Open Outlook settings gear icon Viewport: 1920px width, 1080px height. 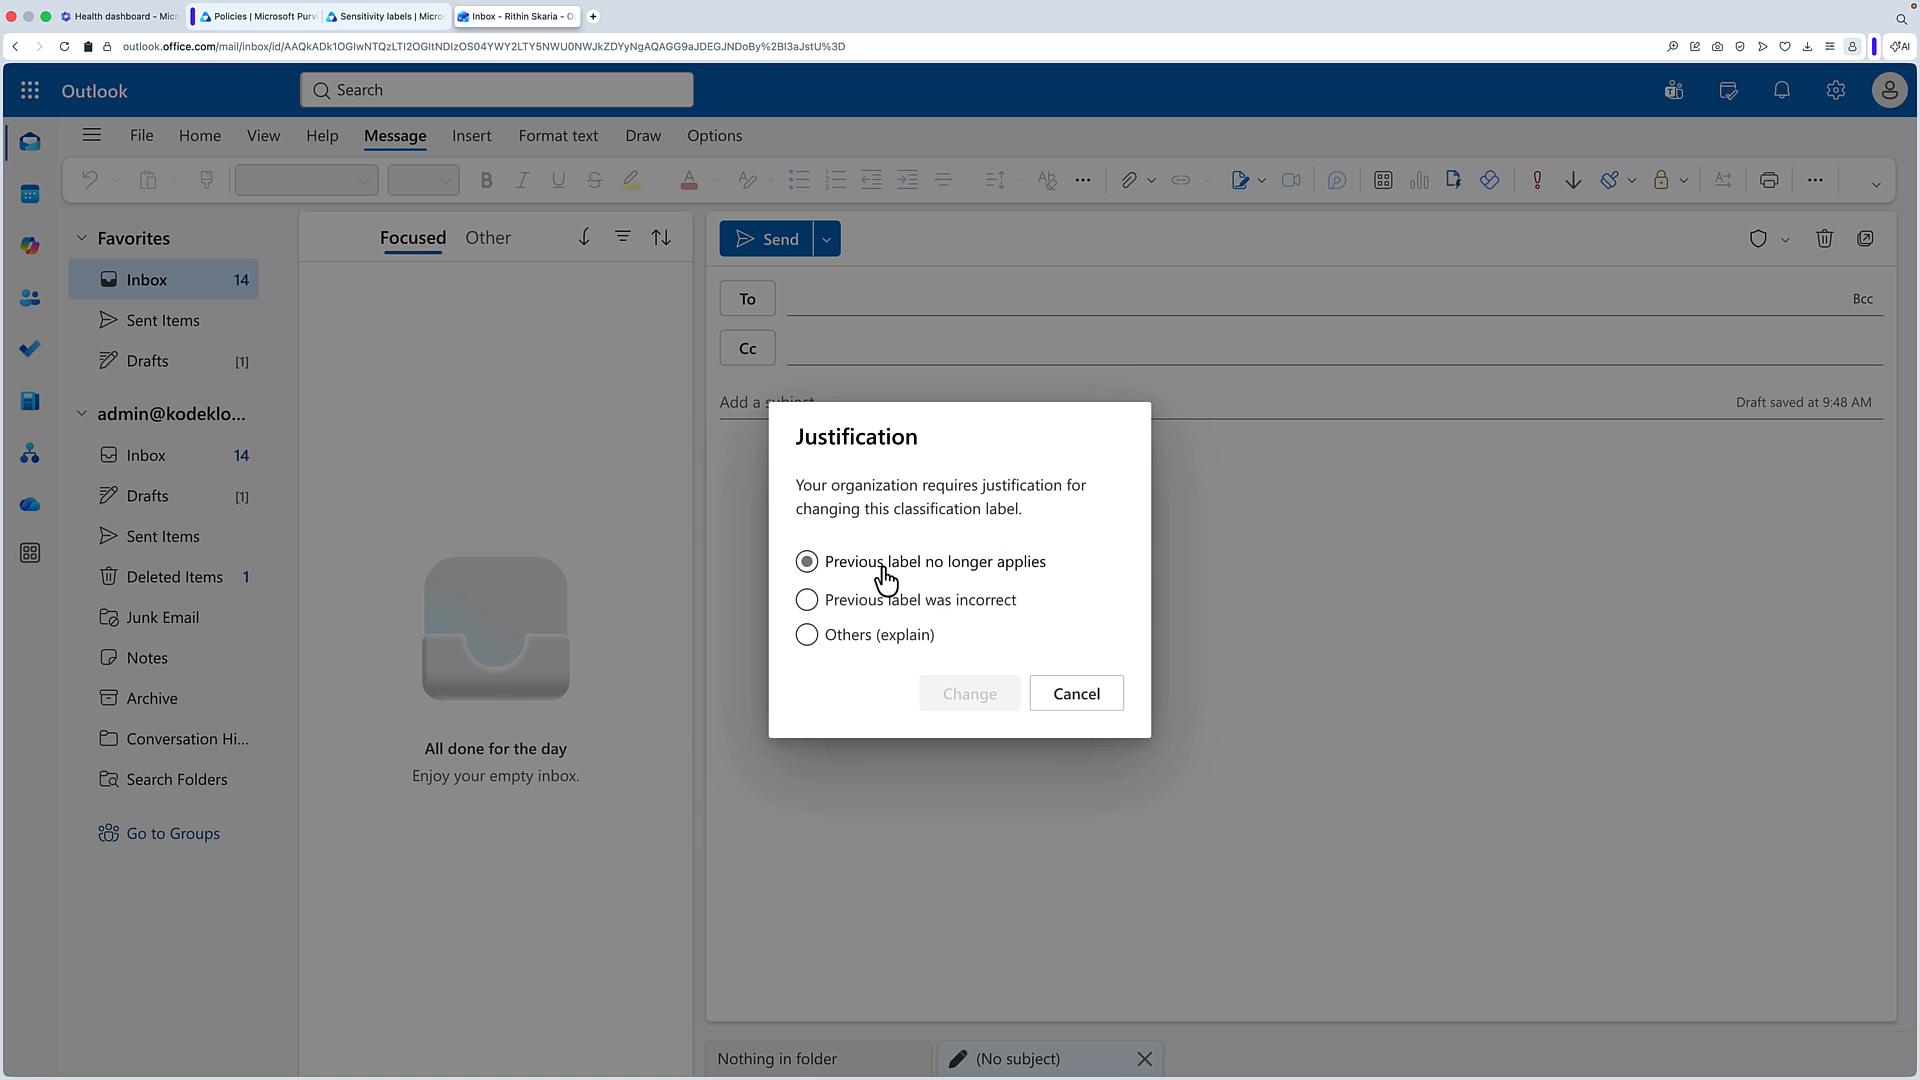[x=1835, y=90]
